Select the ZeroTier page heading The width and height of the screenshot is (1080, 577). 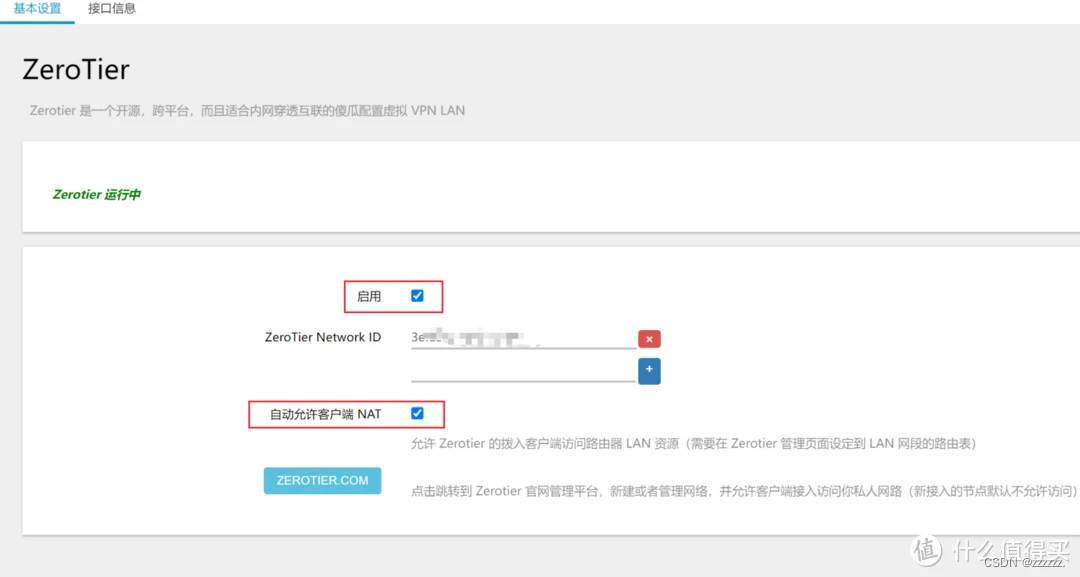(76, 70)
